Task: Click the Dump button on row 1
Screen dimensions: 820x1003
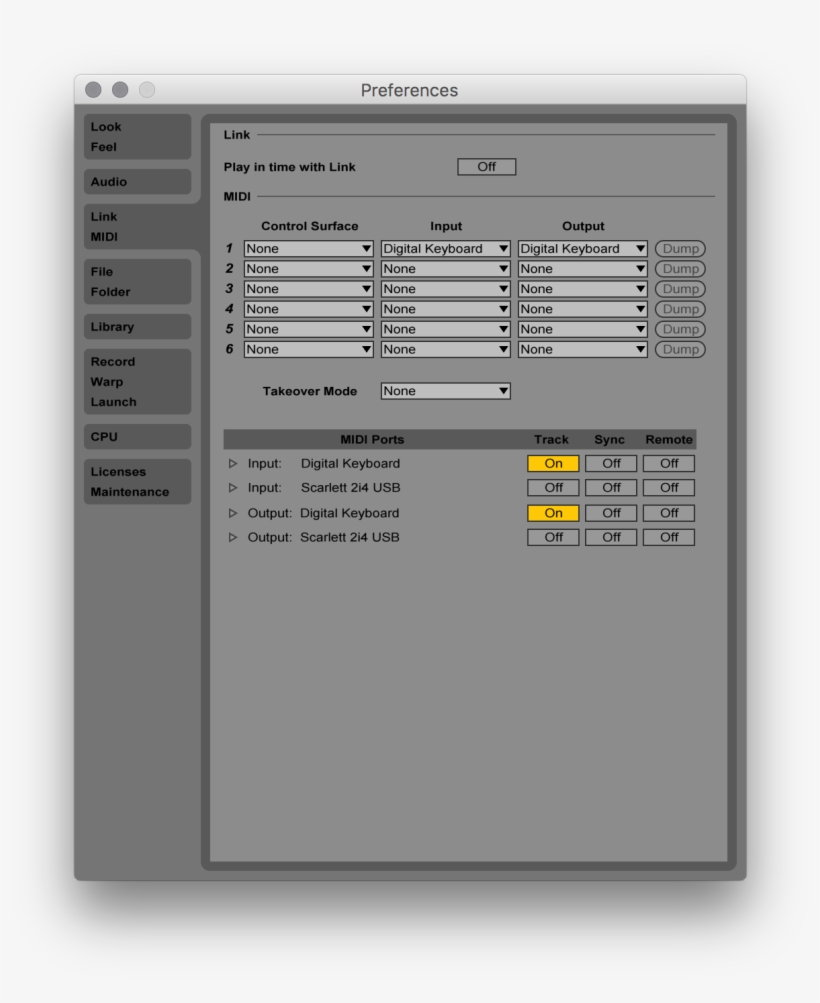Action: [x=680, y=248]
